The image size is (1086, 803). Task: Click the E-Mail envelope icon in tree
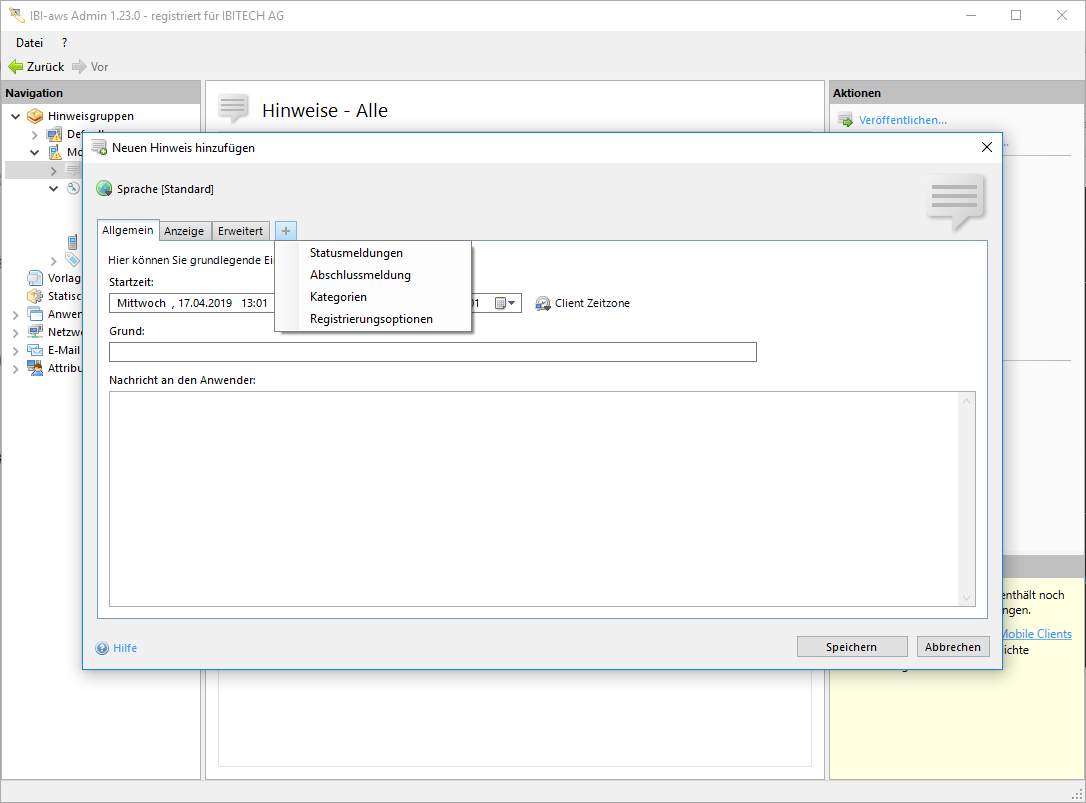(36, 350)
